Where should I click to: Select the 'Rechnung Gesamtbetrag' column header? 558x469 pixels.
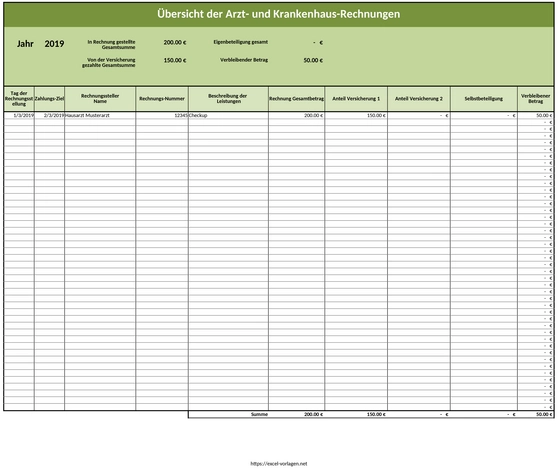[x=296, y=99]
